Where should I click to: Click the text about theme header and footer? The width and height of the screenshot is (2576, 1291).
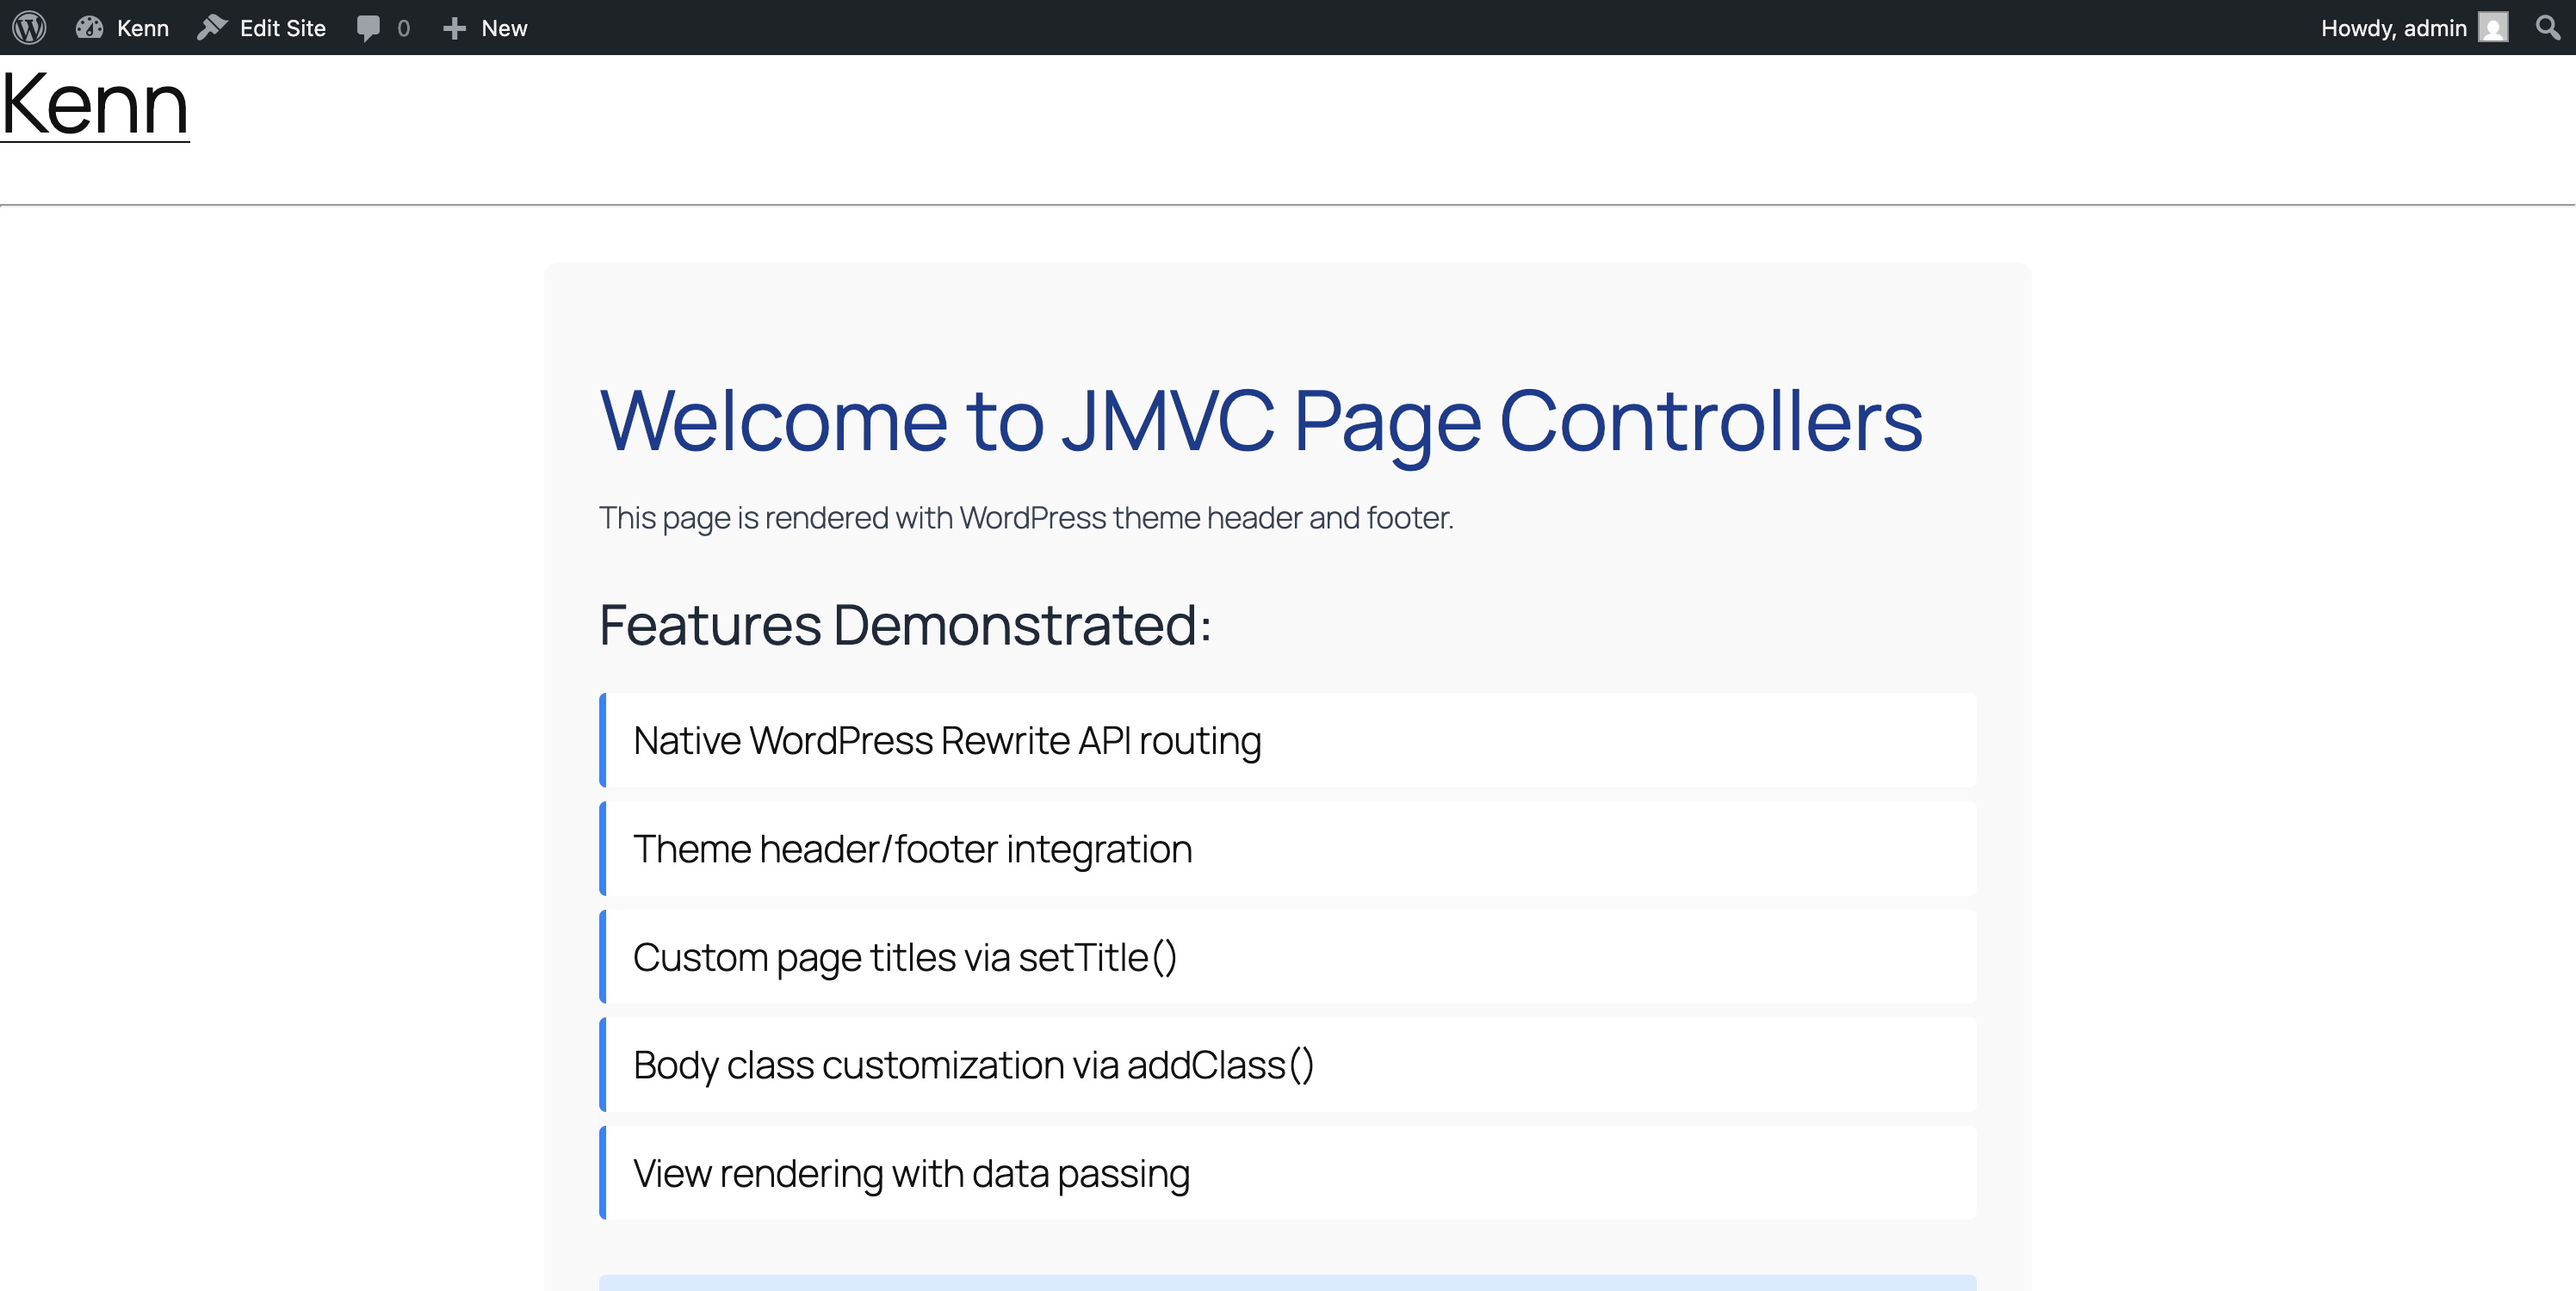pos(1026,518)
